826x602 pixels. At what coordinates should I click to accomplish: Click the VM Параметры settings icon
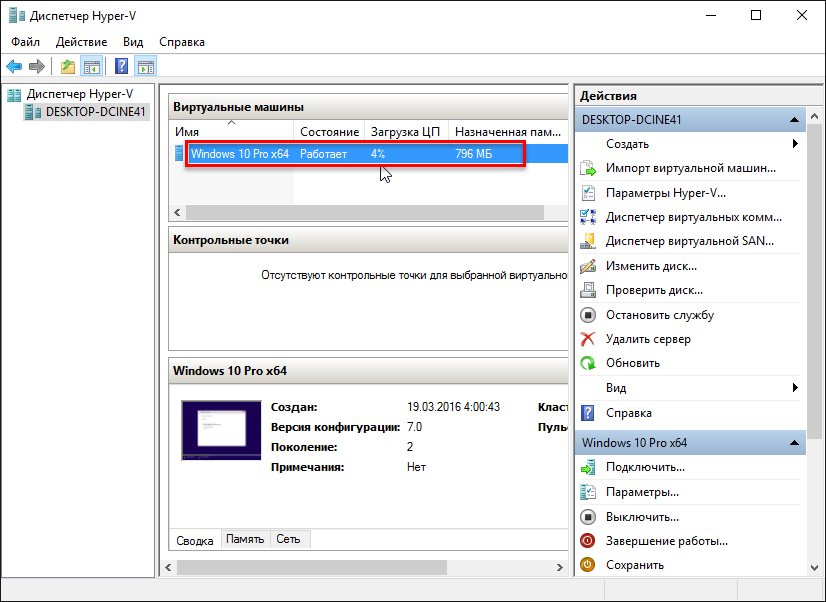(x=588, y=492)
